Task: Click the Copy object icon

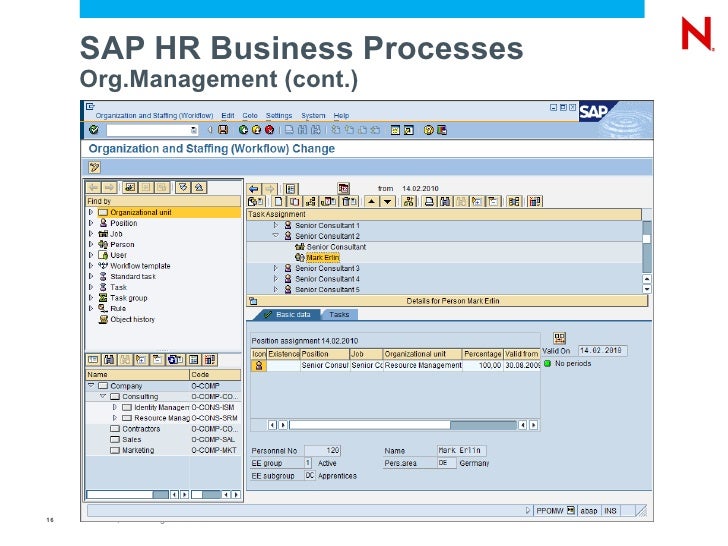Action: point(294,202)
